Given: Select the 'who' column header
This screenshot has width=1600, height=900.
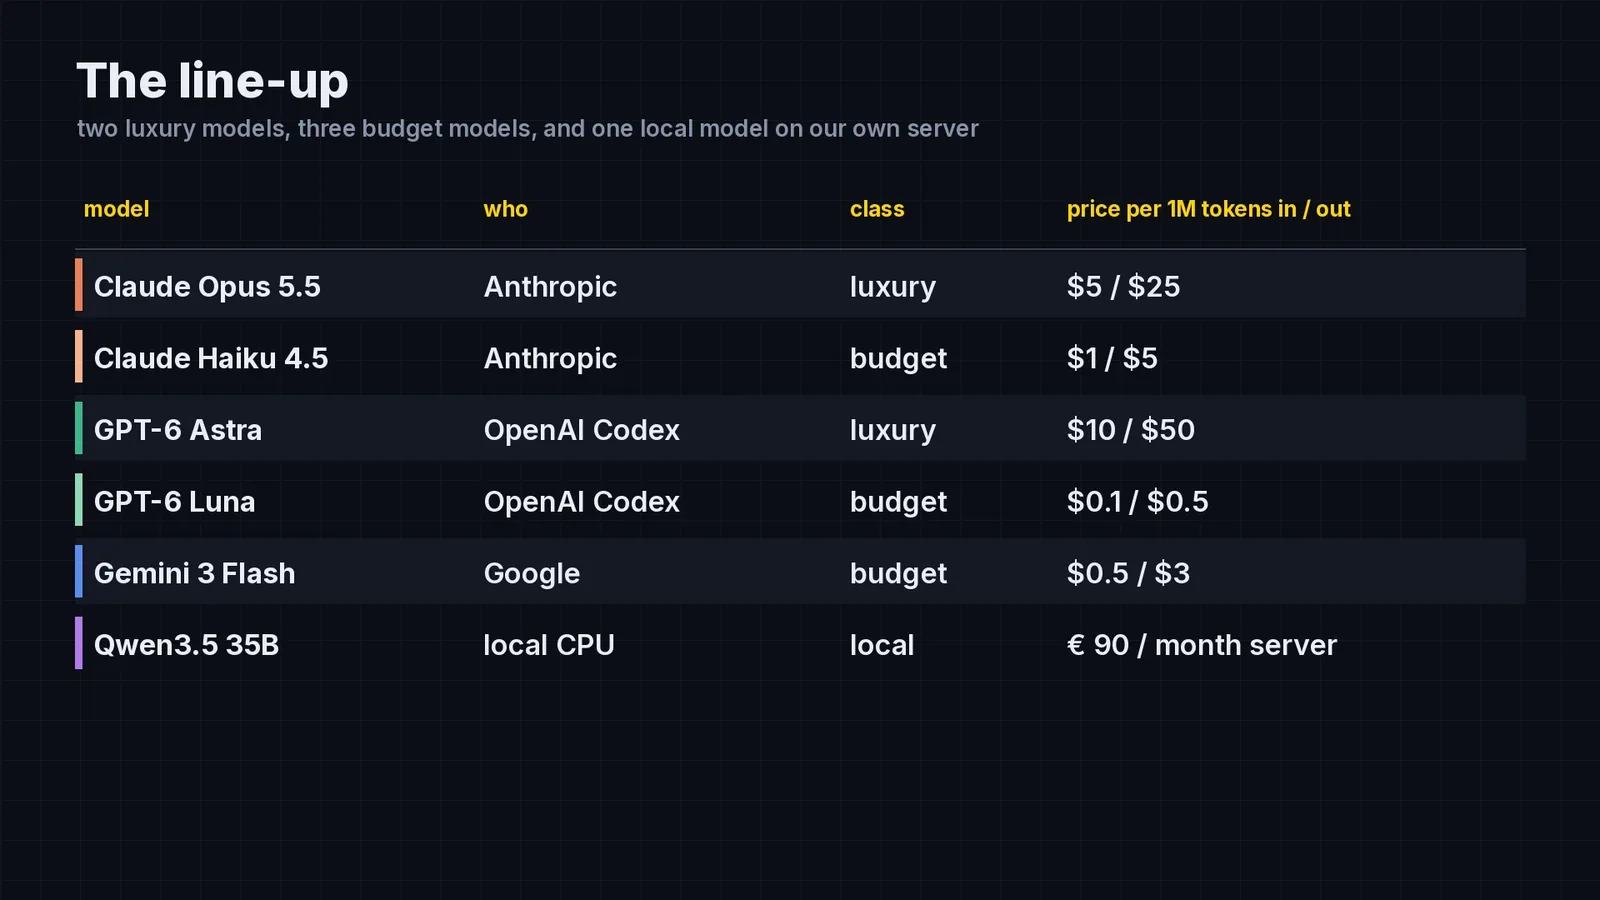Looking at the screenshot, I should tap(505, 209).
